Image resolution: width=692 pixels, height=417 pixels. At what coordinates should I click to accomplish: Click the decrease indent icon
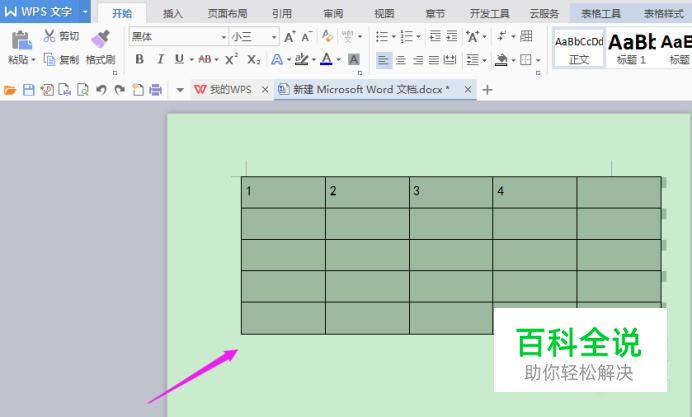(x=435, y=36)
